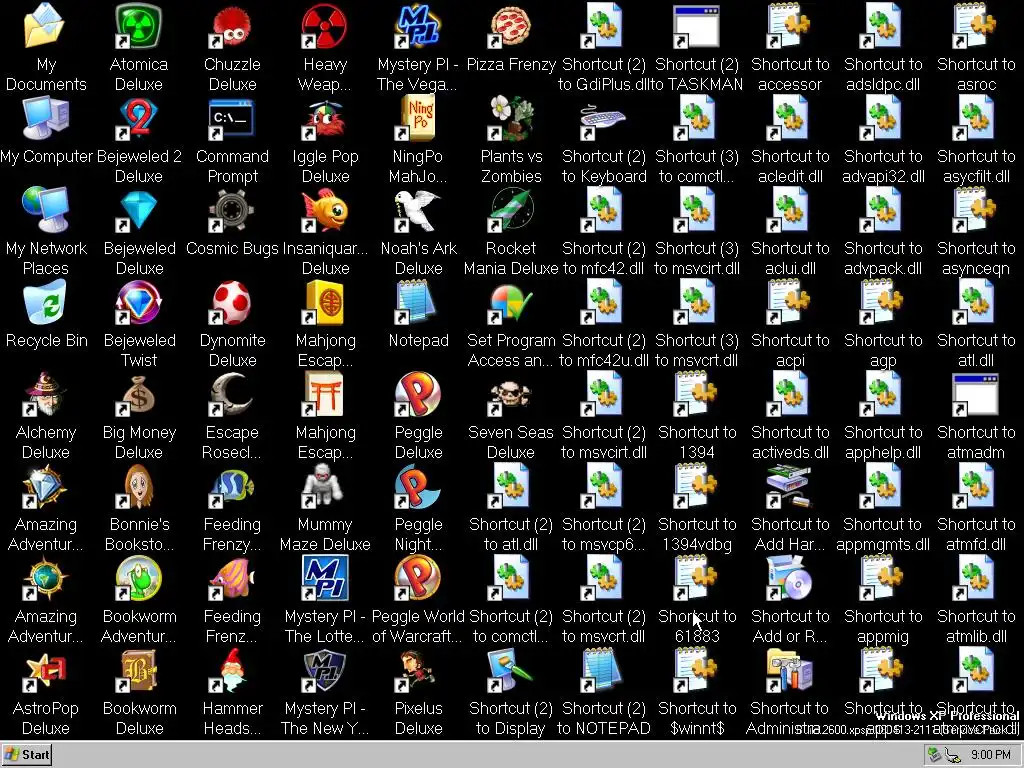
Task: Select Shortcut to 1394vdbg icon
Action: [x=697, y=486]
